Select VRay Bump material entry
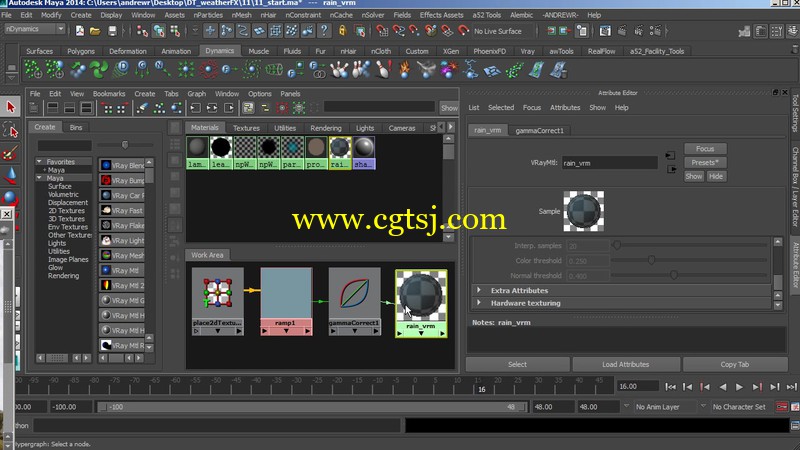 pos(122,181)
